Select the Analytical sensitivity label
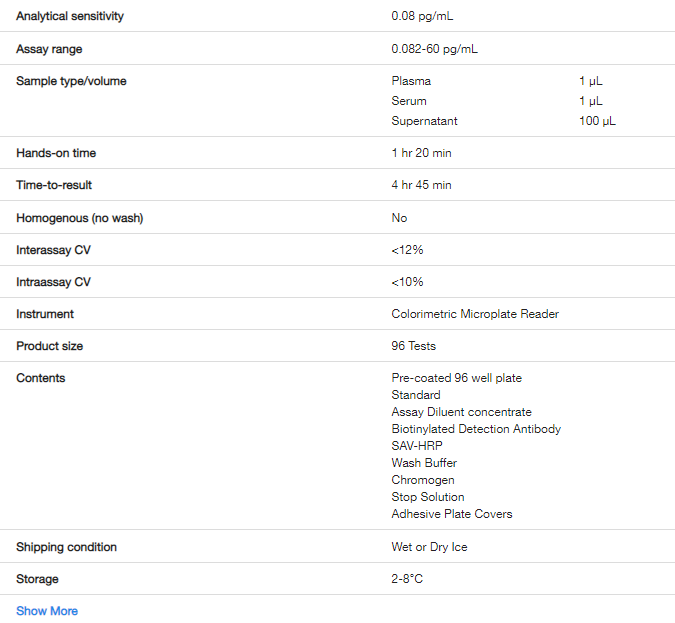This screenshot has height=623, width=675. coord(70,16)
